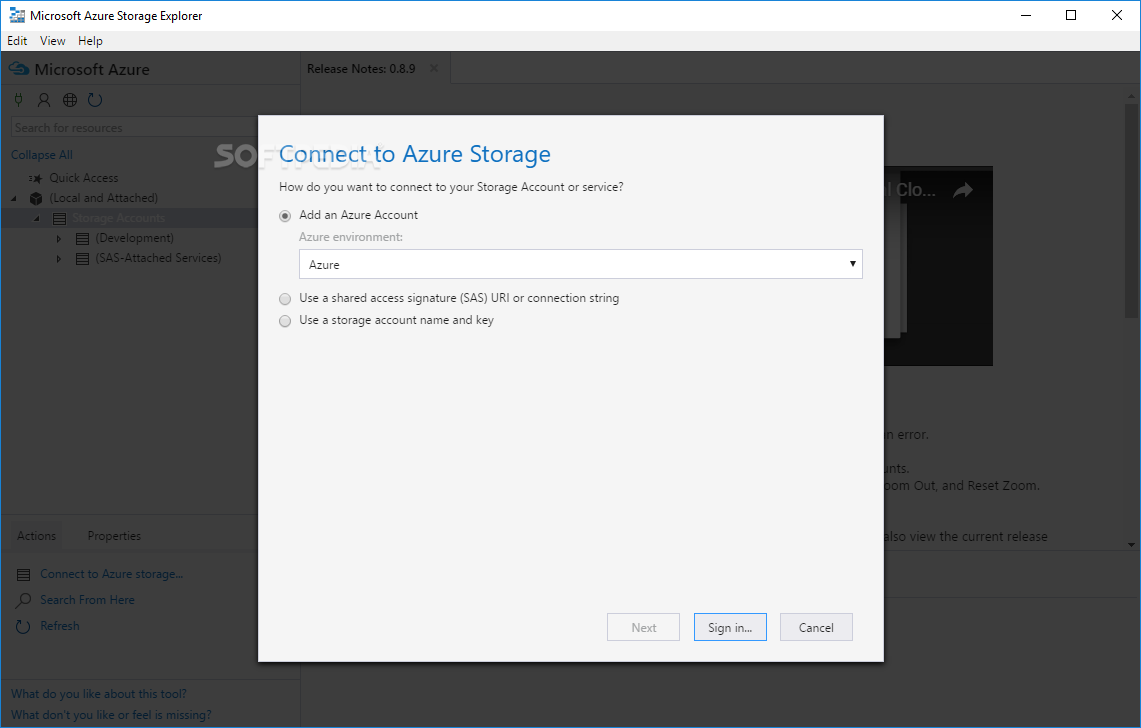Click the Refresh action link
Viewport: 1141px width, 728px height.
tap(60, 626)
